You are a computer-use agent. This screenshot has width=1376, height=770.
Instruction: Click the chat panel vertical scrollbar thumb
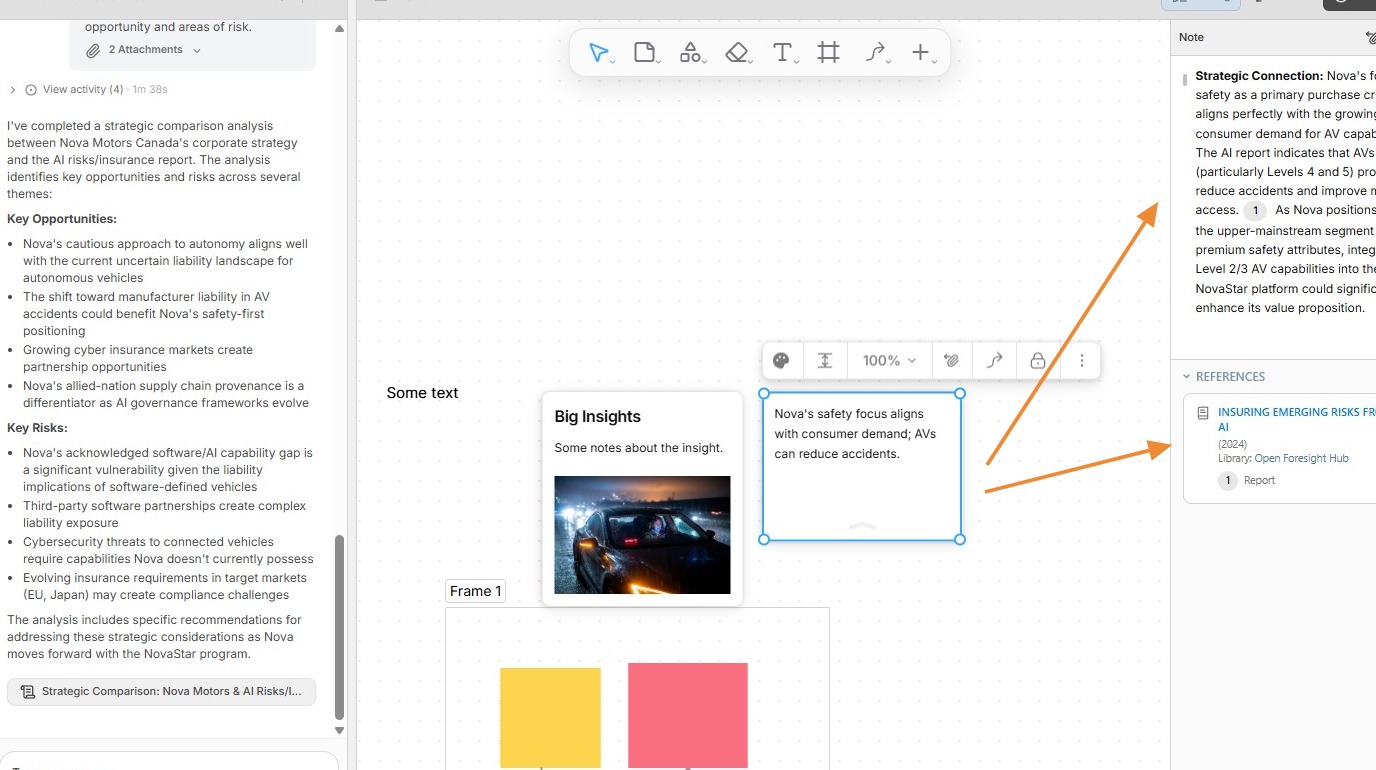tap(339, 627)
